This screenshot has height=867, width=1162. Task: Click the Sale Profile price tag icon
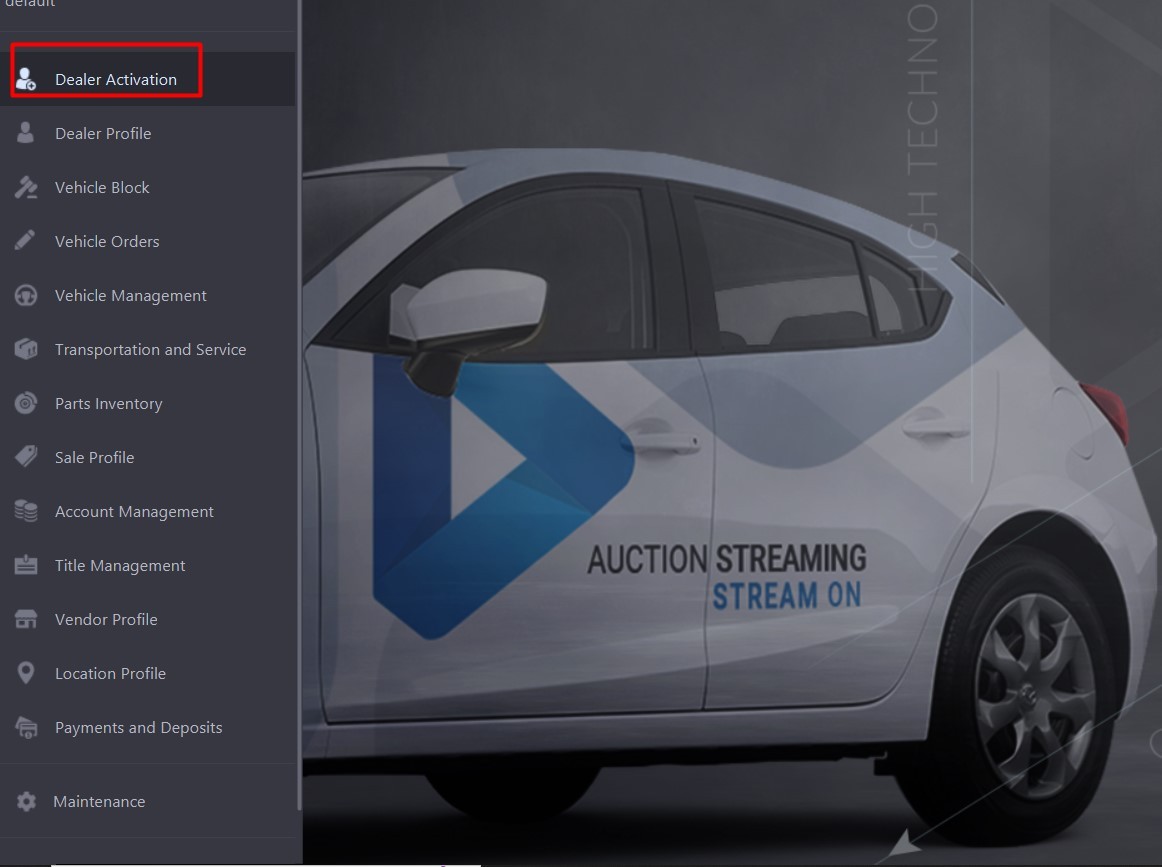pos(26,457)
